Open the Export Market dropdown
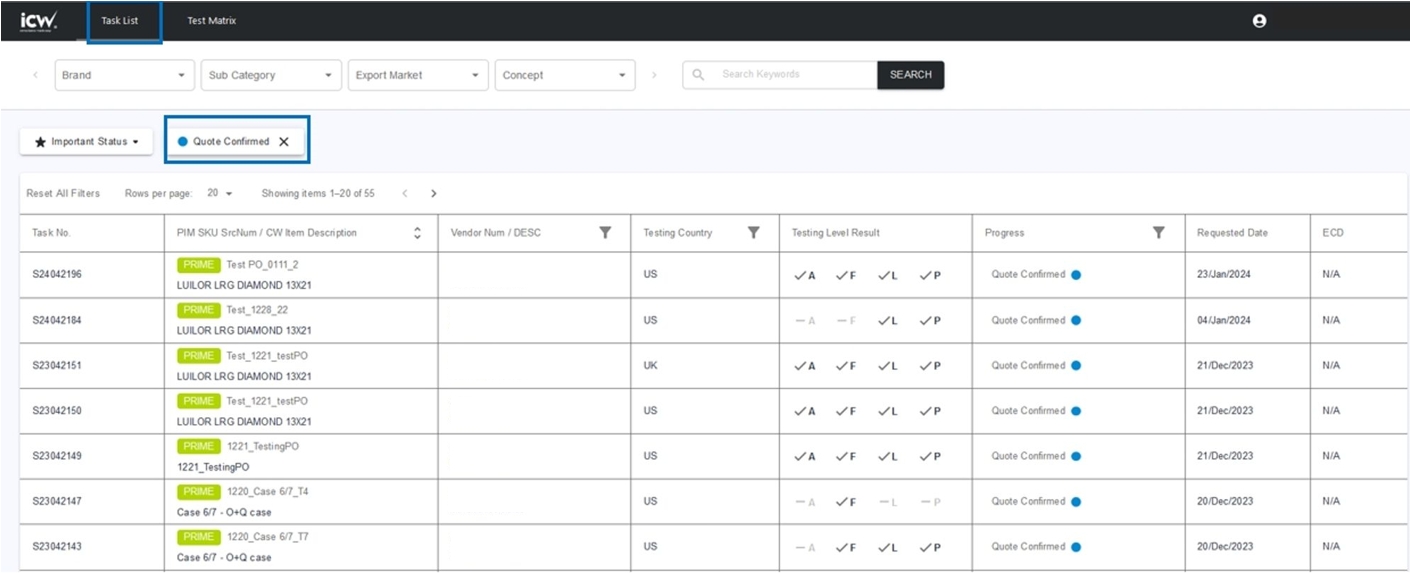Viewport: 1410px width, 573px height. click(418, 75)
